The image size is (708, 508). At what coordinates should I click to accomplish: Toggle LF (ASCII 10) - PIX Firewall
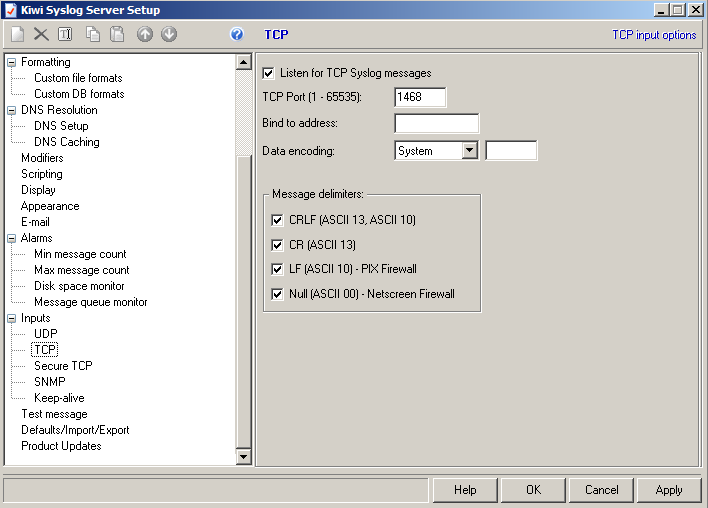click(277, 270)
